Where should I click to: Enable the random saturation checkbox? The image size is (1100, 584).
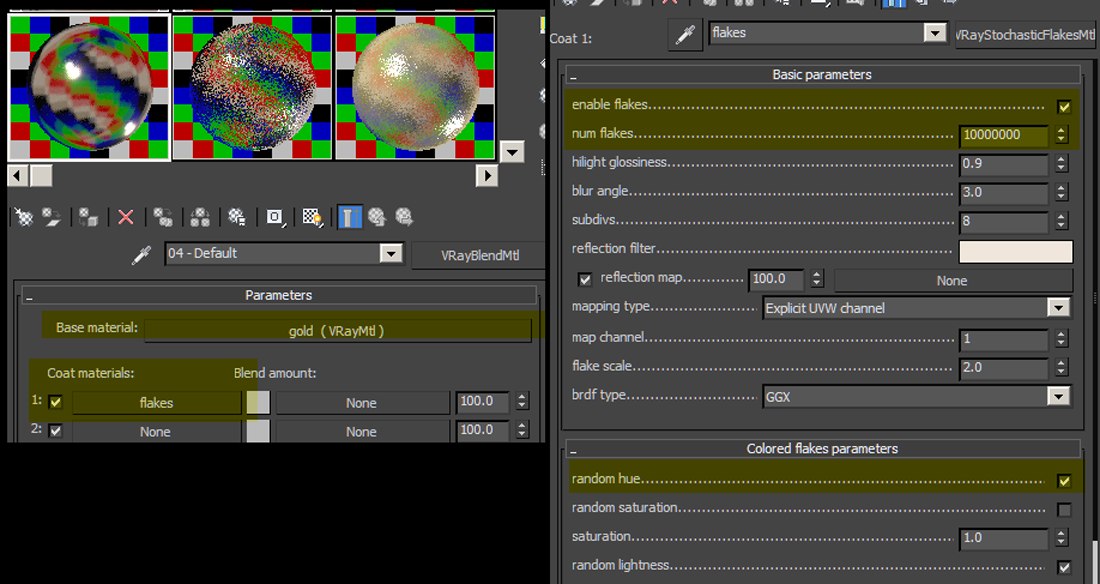[x=1066, y=509]
